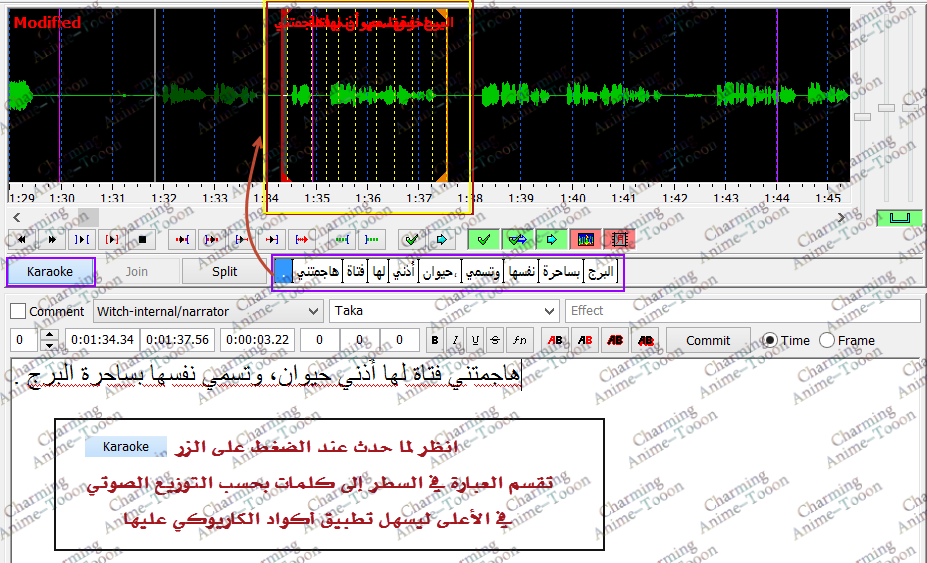Select the Frame radio button
This screenshot has height=563, width=927.
pyautogui.click(x=827, y=340)
